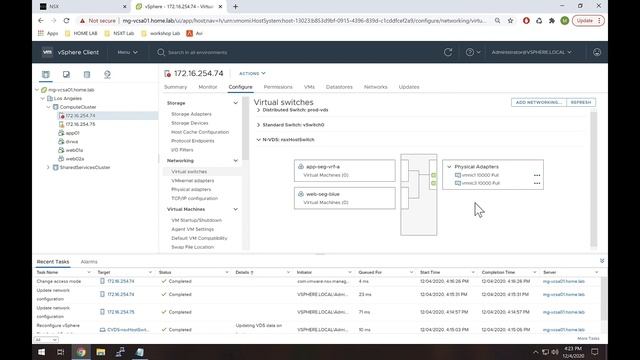Open Chrome from Windows taskbar
640x360 pixels.
[81, 352]
